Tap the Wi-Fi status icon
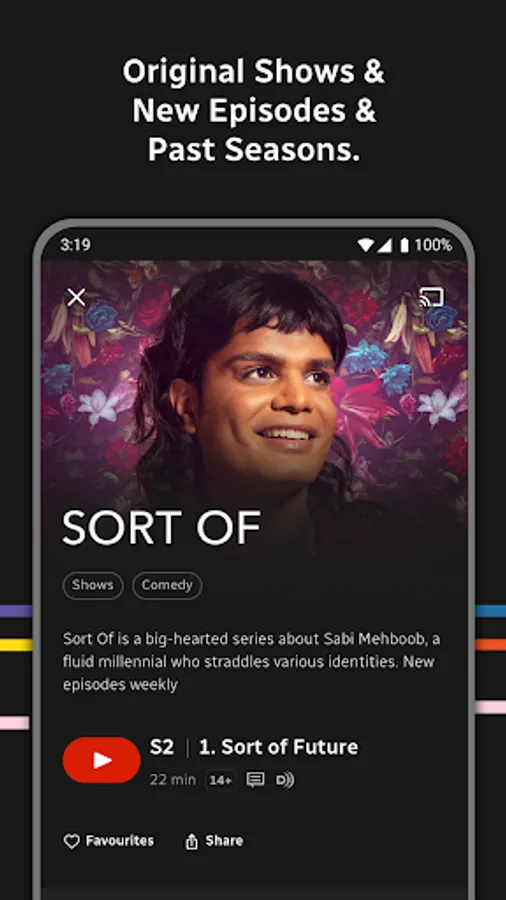 tap(365, 246)
